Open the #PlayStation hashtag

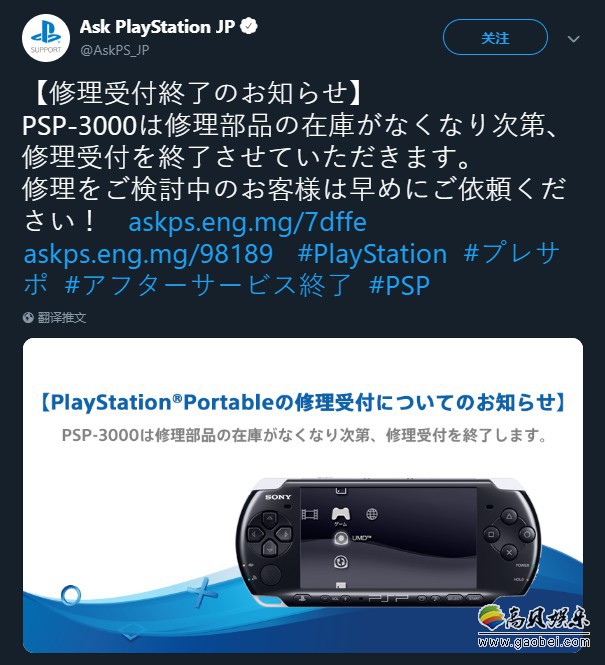coord(372,254)
